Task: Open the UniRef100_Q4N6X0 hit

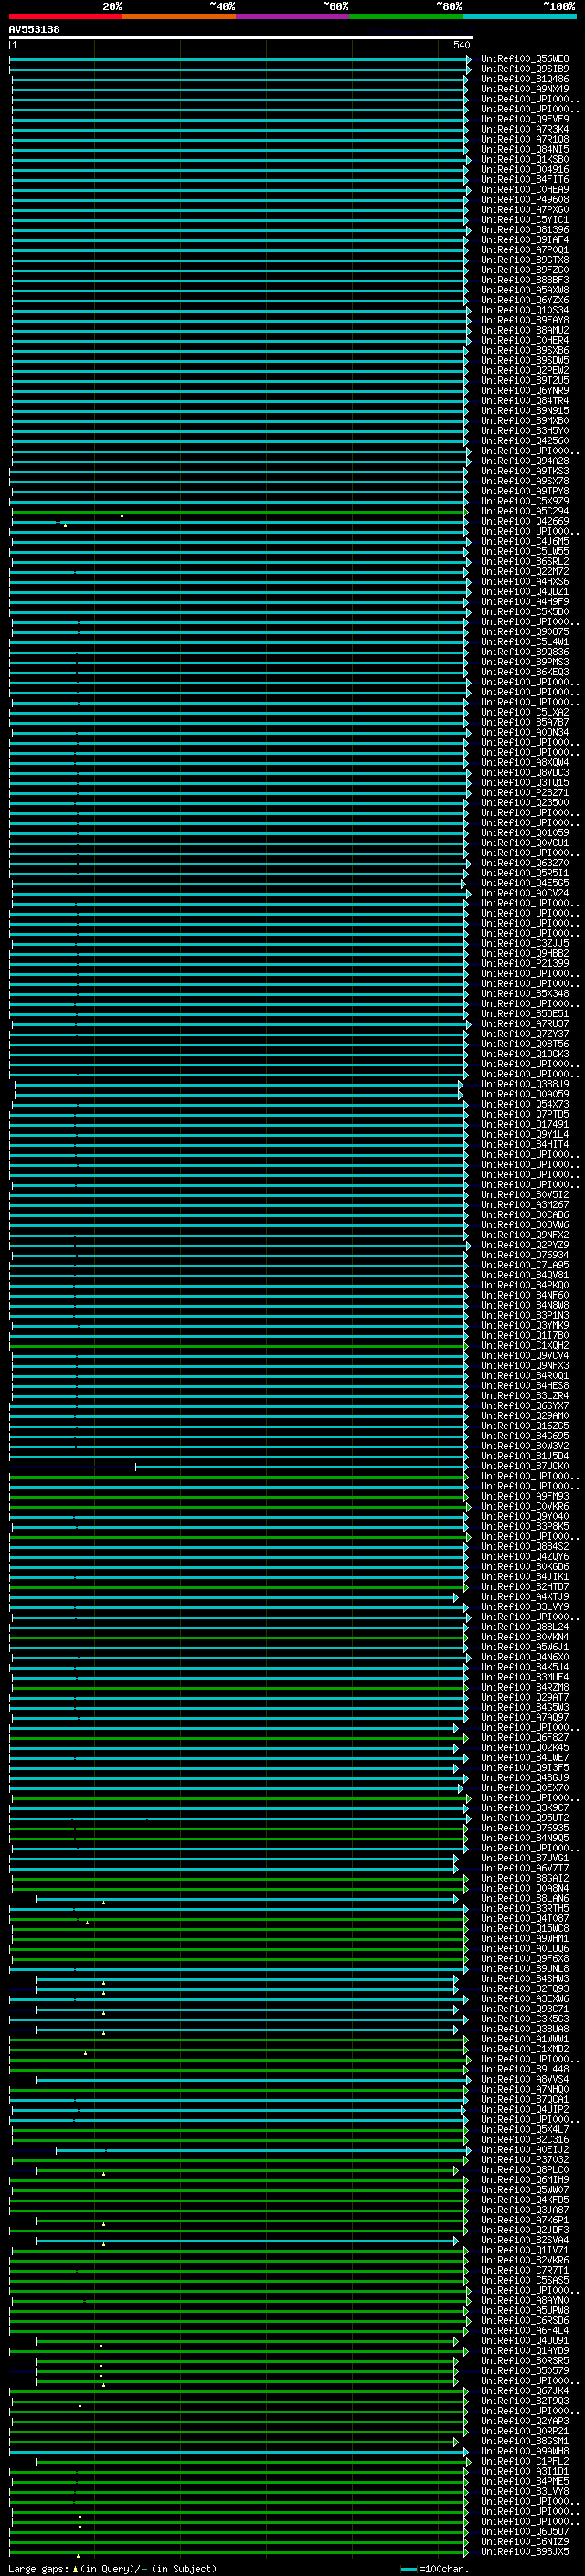Action: (525, 1657)
